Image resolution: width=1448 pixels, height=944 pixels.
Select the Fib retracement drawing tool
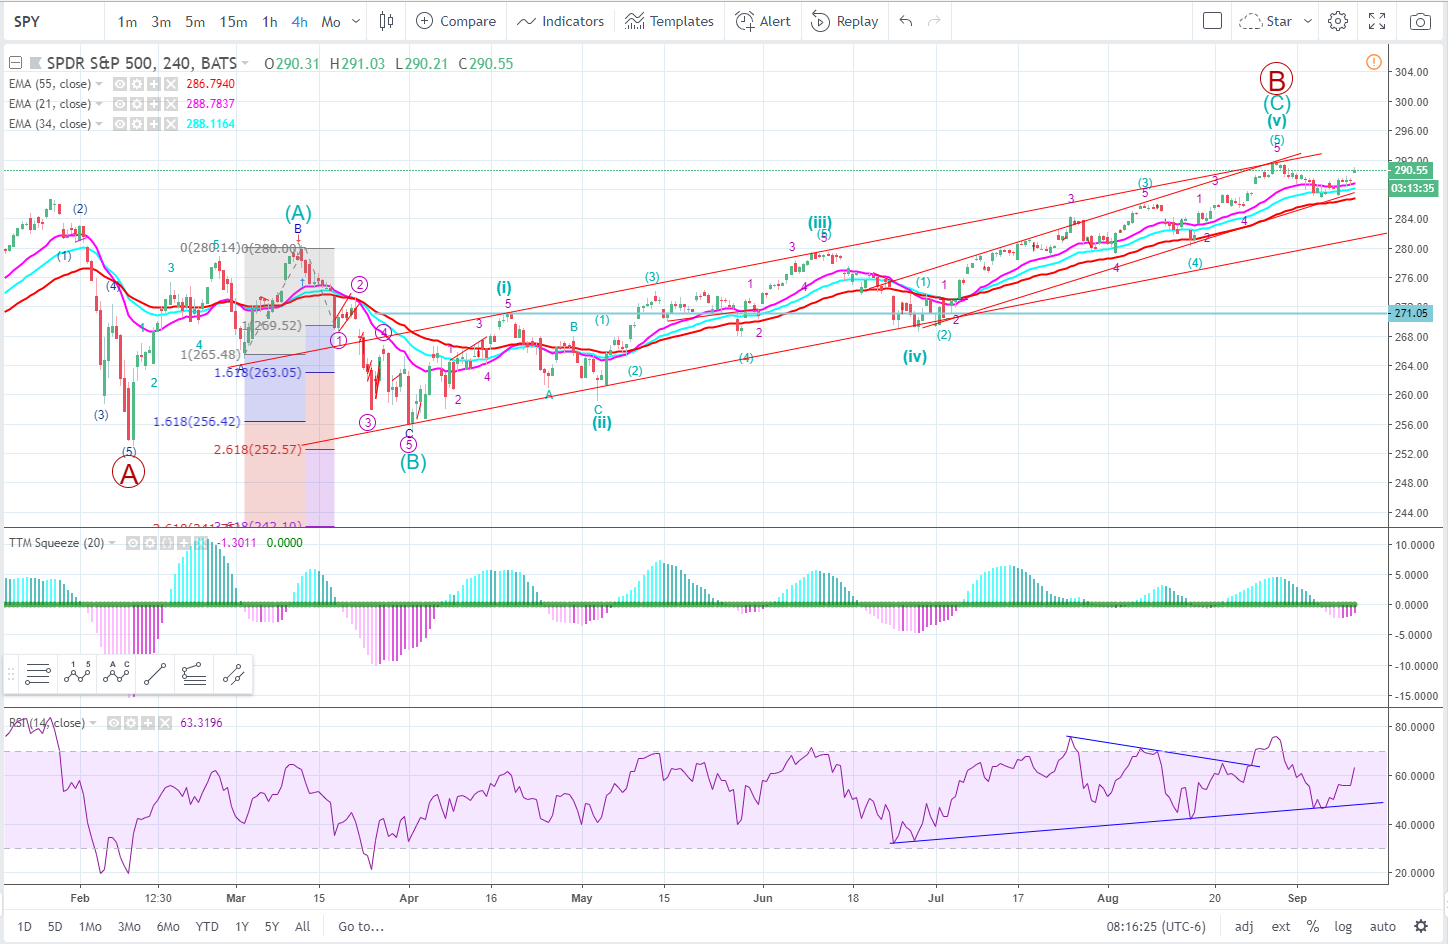tap(38, 675)
